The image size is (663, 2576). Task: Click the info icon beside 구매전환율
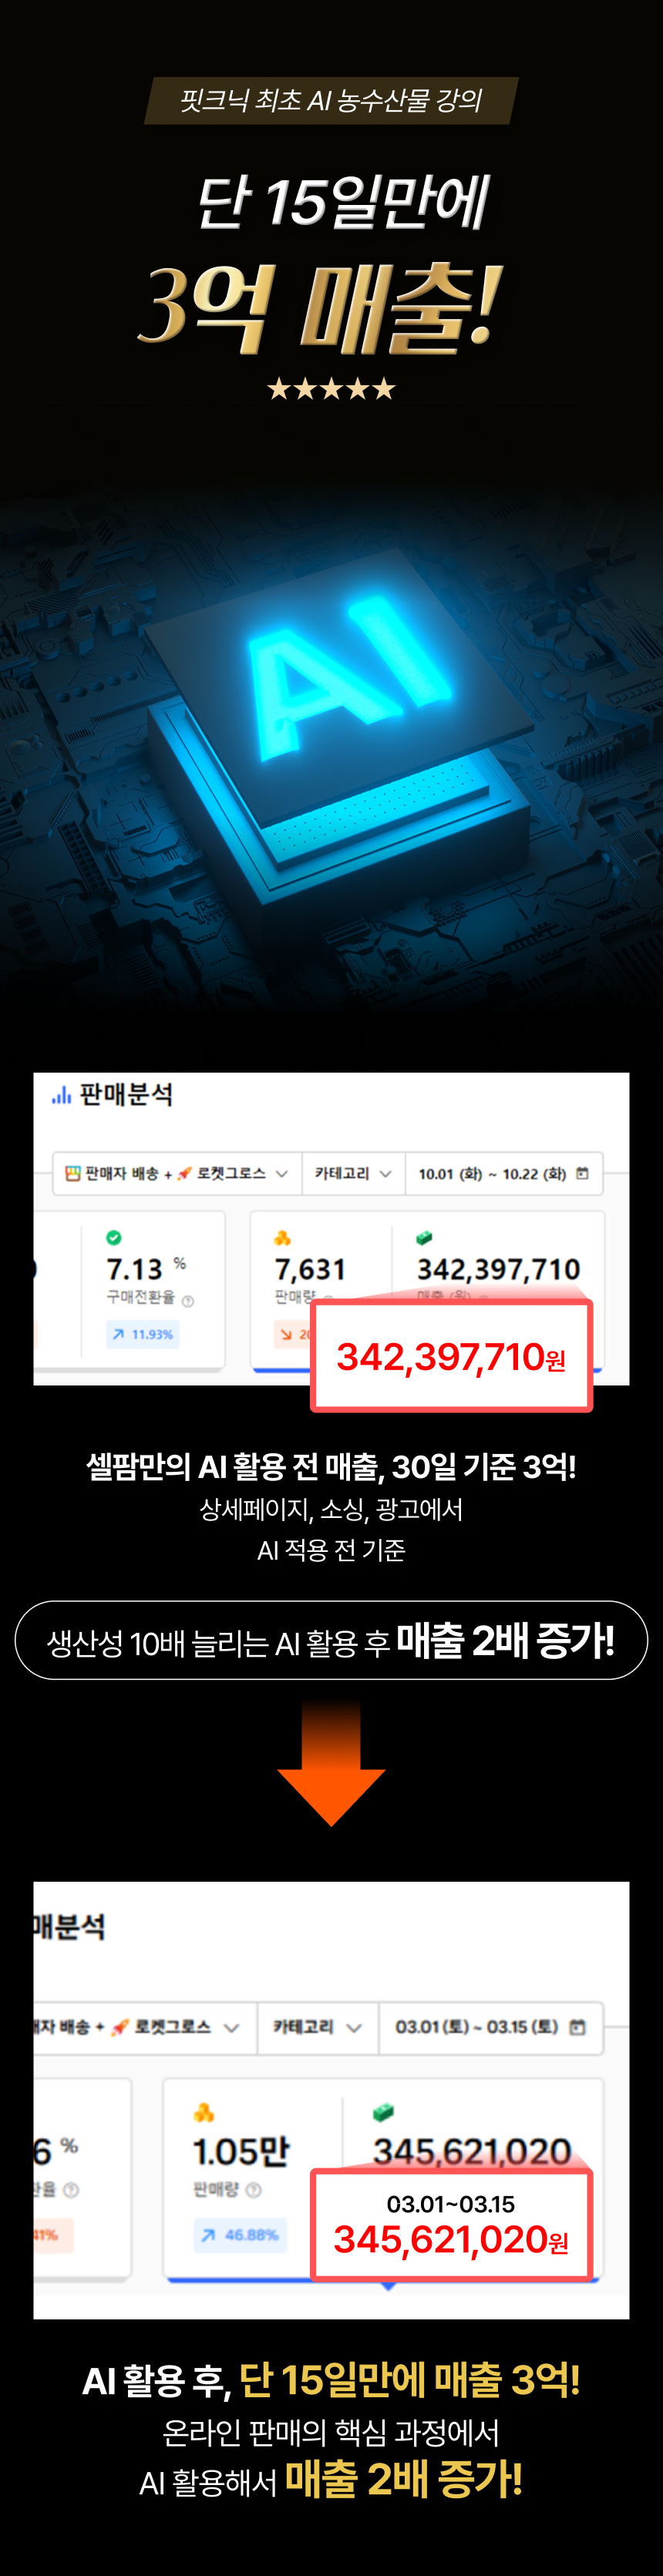(x=188, y=1301)
